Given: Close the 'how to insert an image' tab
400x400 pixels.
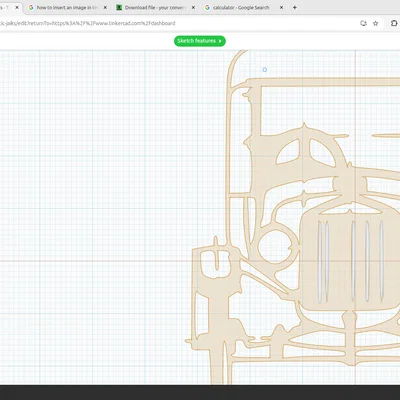Looking at the screenshot, I should pyautogui.click(x=105, y=7).
